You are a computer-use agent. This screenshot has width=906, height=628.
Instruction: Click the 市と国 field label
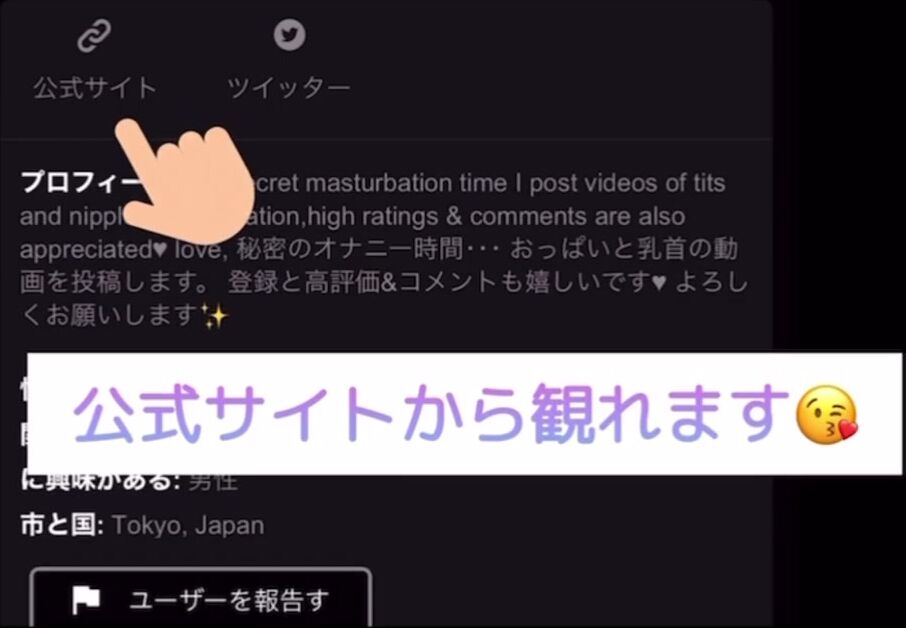click(62, 525)
